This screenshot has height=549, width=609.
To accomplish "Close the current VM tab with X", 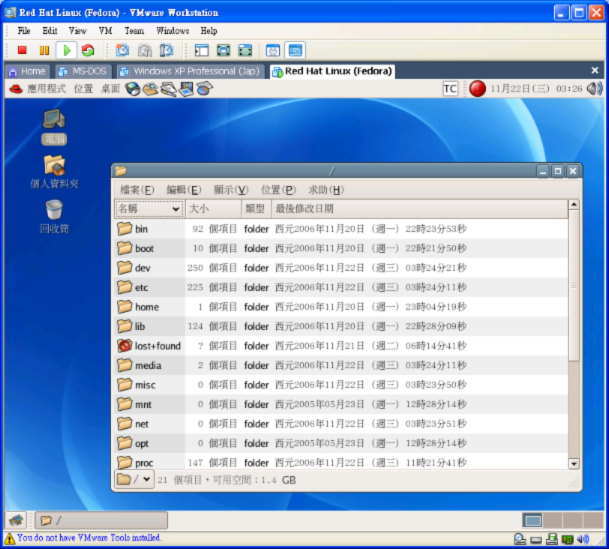I will 595,70.
